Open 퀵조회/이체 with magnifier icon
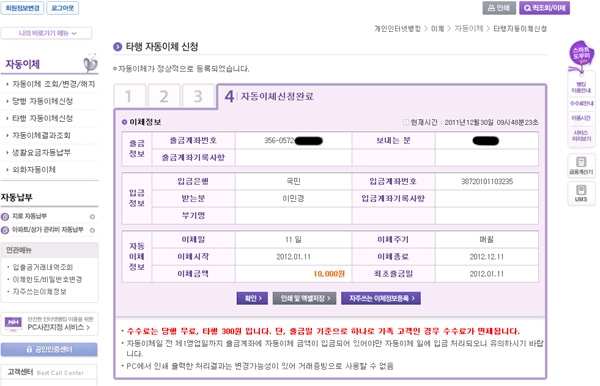This screenshot has height=386, width=600. 544,8
